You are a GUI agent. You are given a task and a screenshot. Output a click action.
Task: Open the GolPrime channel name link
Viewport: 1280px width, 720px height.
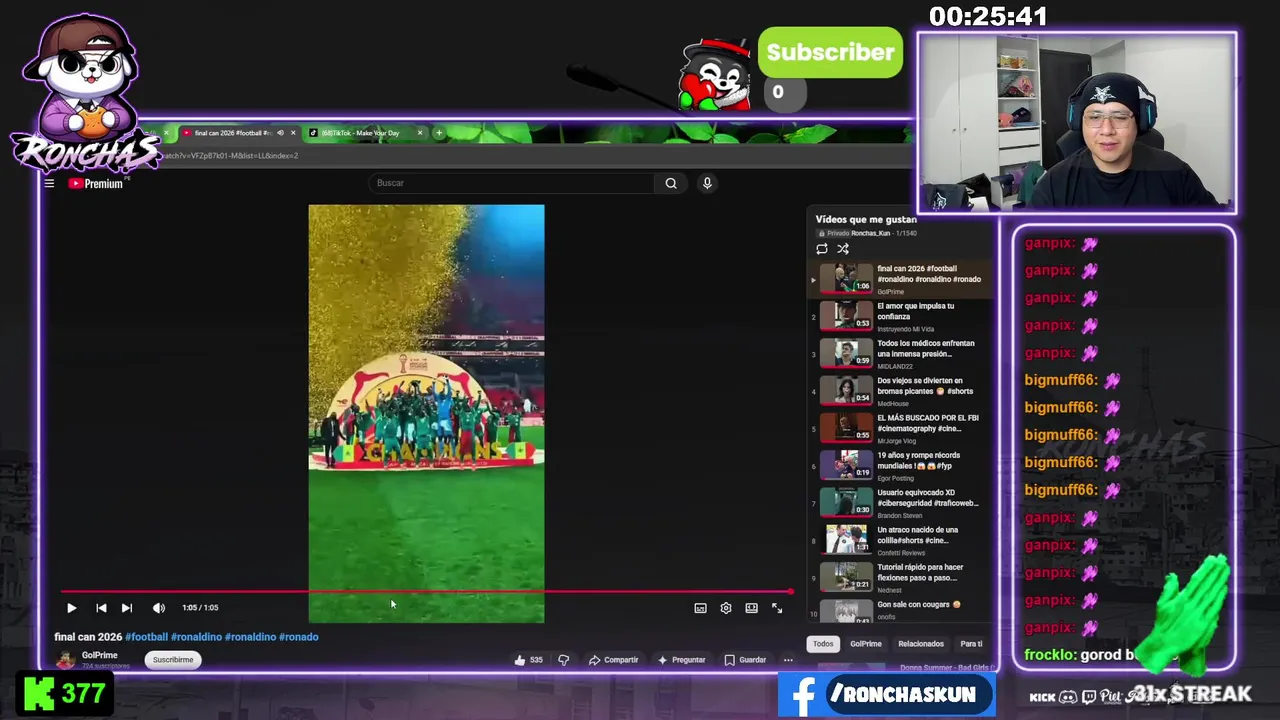tap(99, 656)
